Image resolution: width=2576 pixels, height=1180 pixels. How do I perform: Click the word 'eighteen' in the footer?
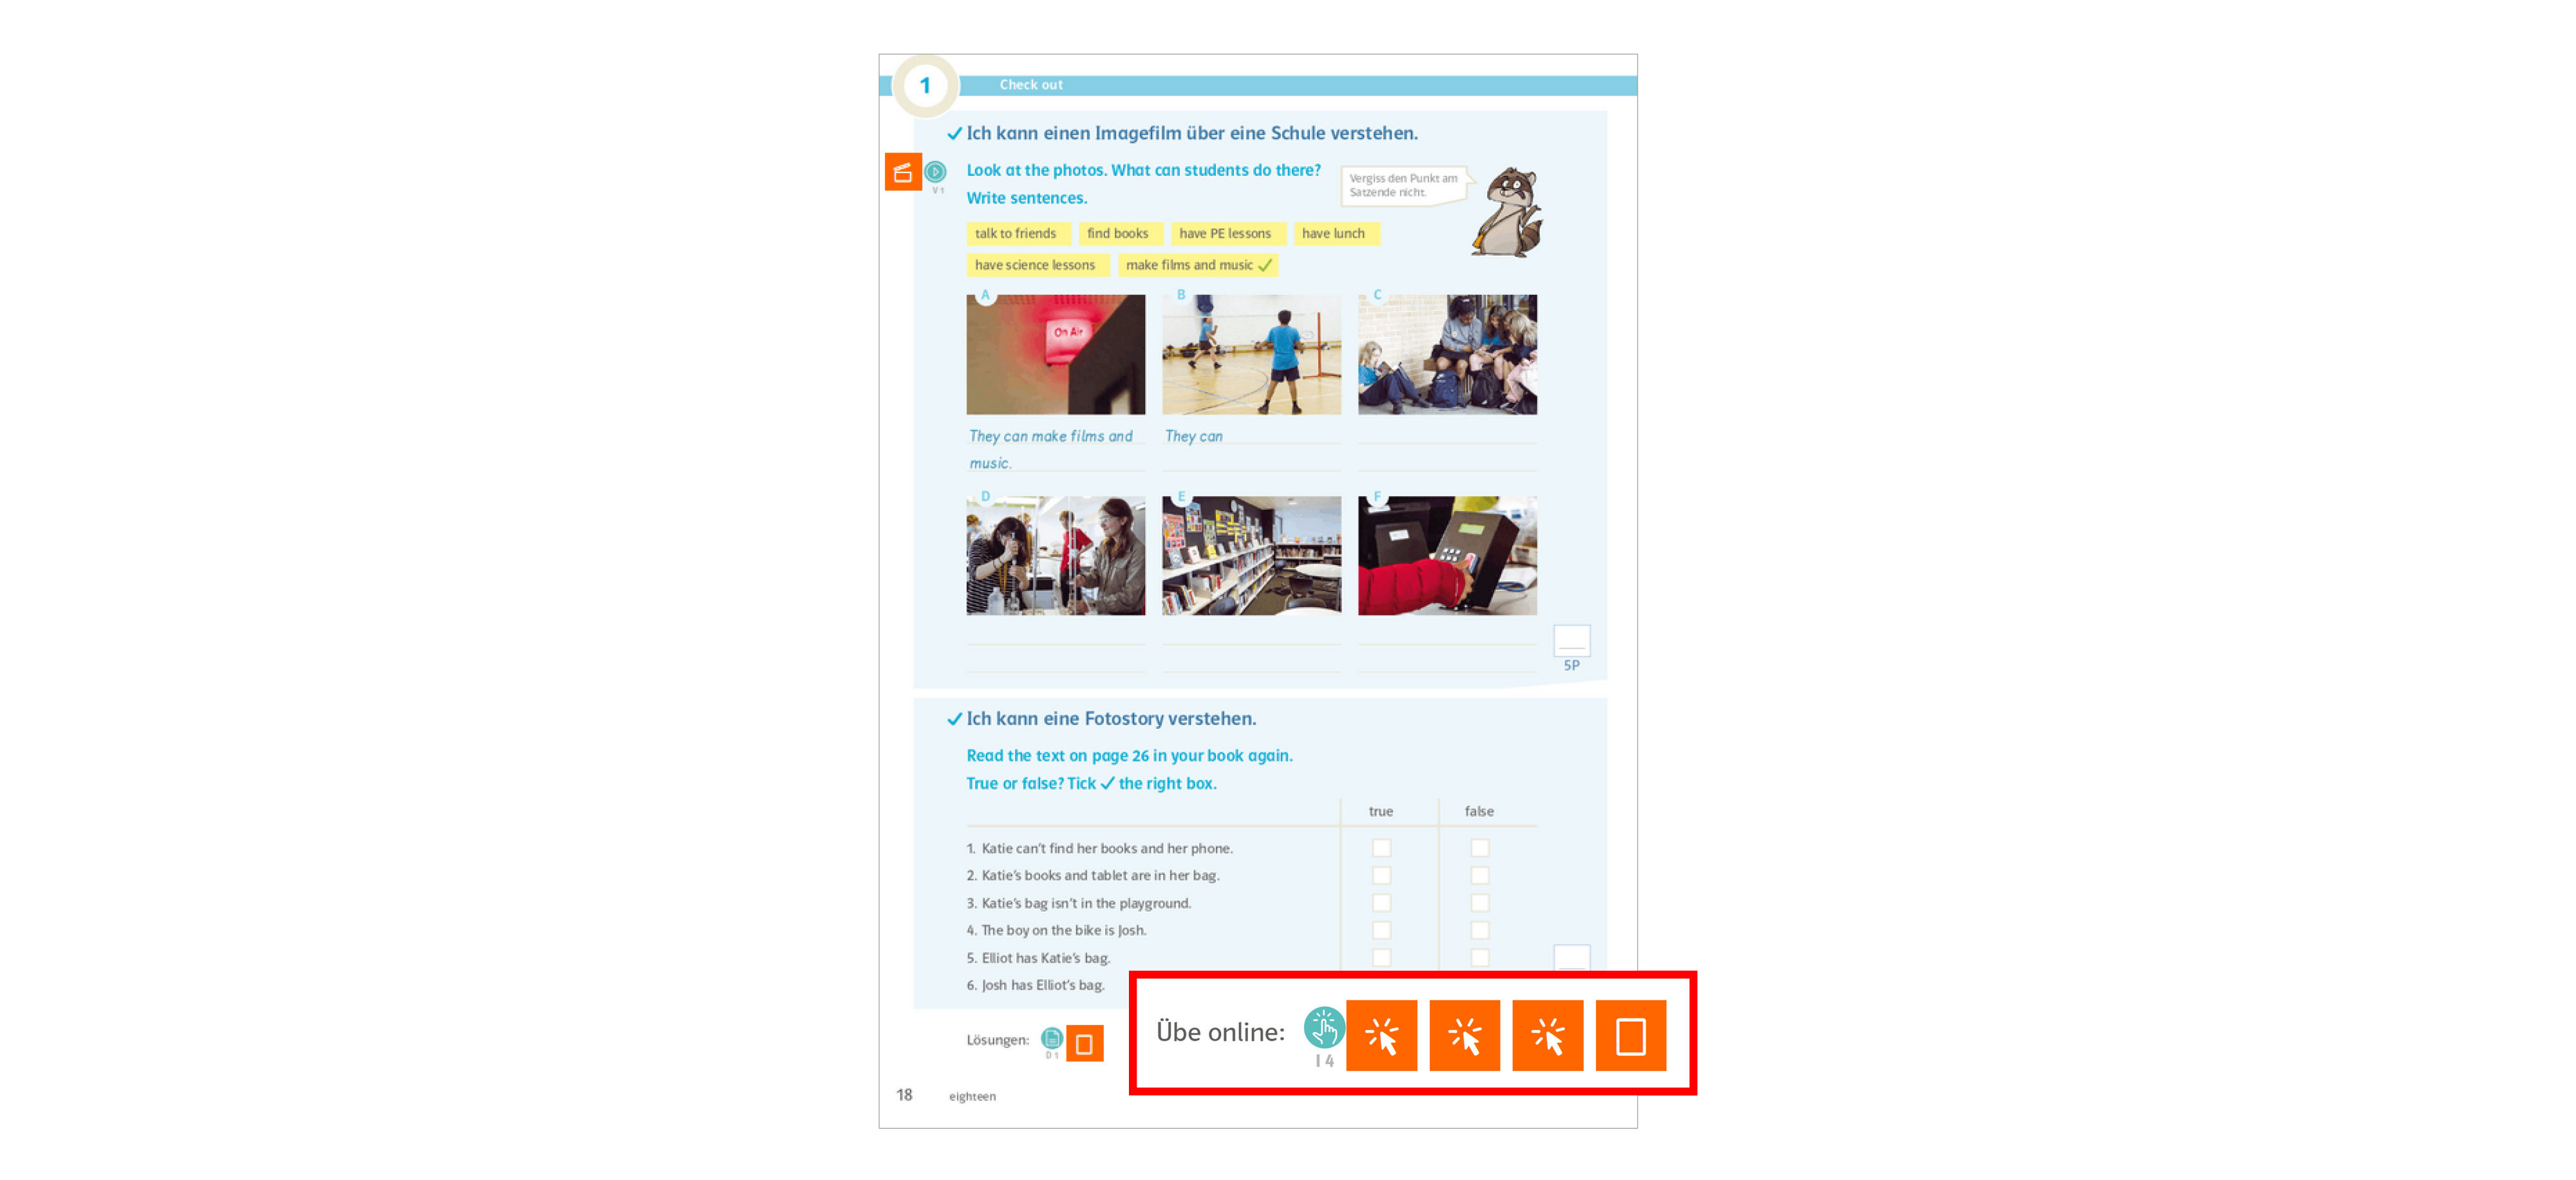(972, 1096)
